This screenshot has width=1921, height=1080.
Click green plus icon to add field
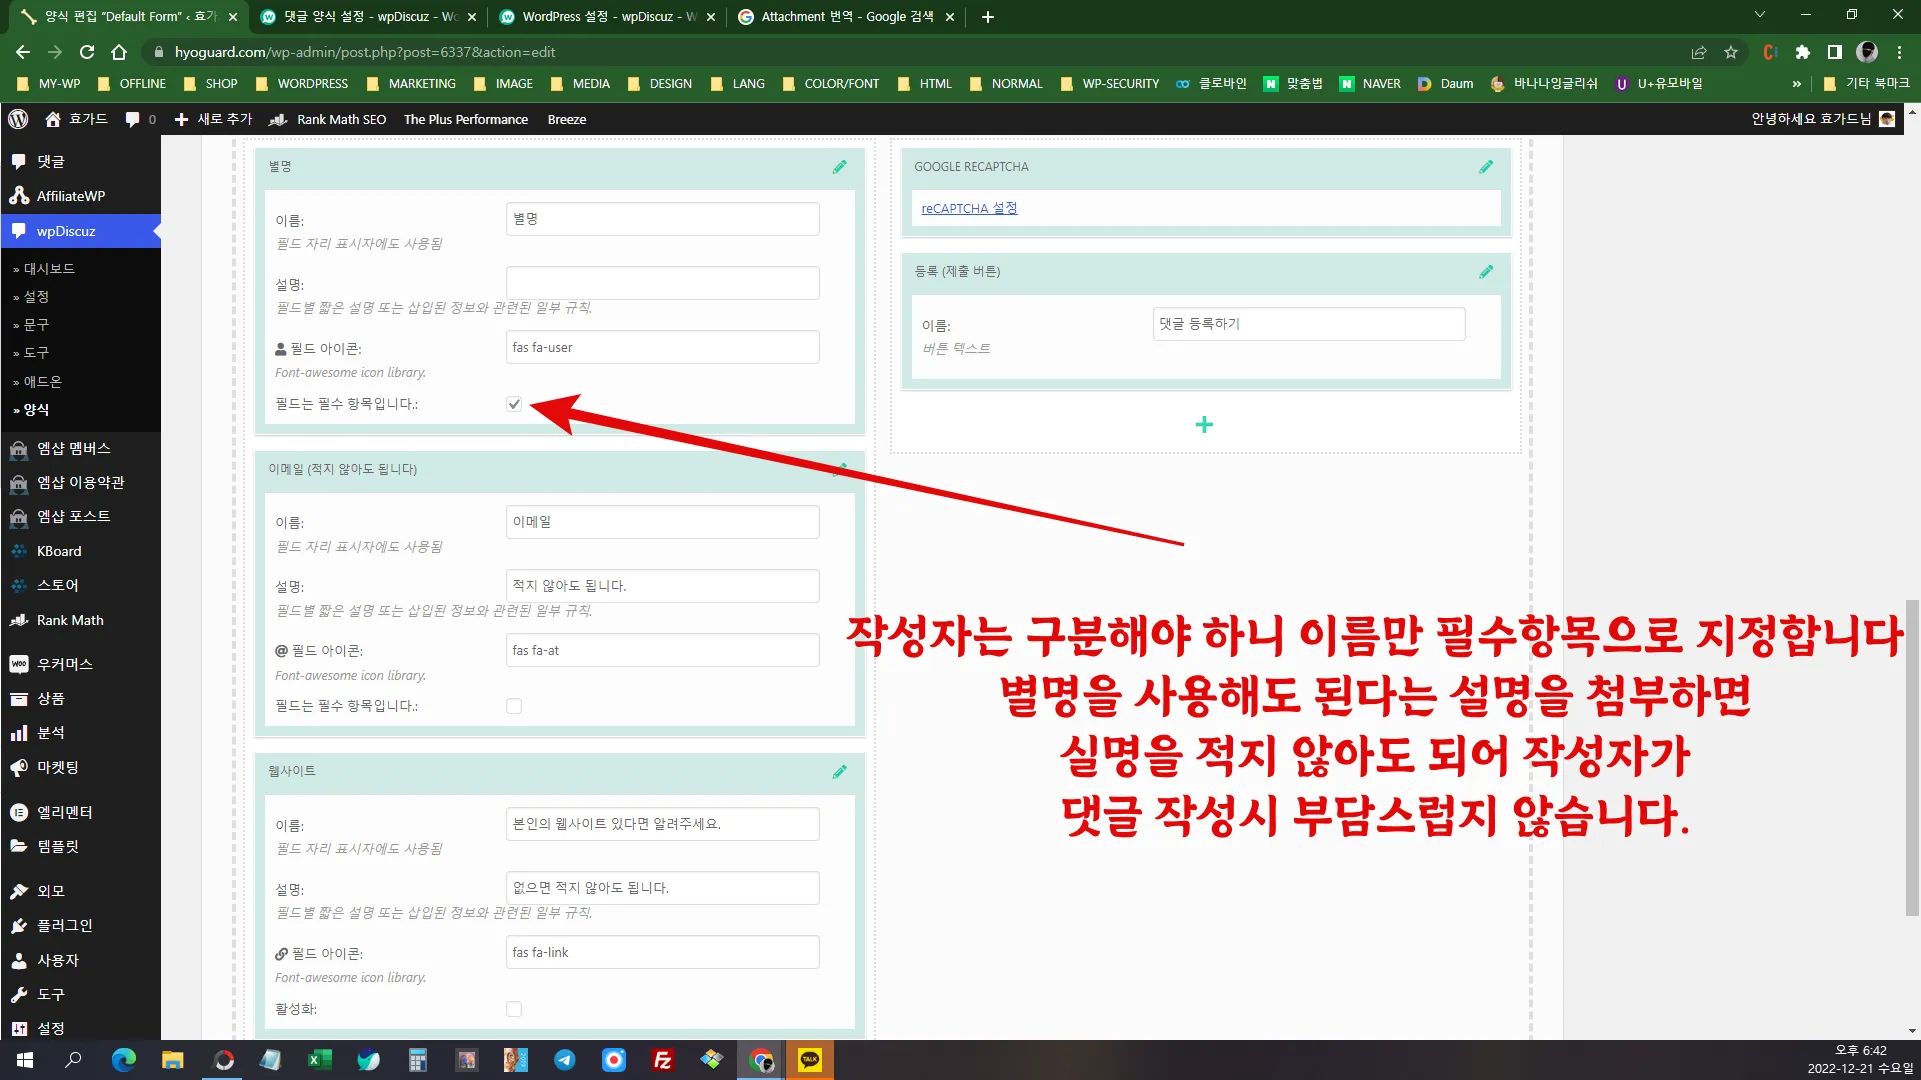pyautogui.click(x=1204, y=425)
